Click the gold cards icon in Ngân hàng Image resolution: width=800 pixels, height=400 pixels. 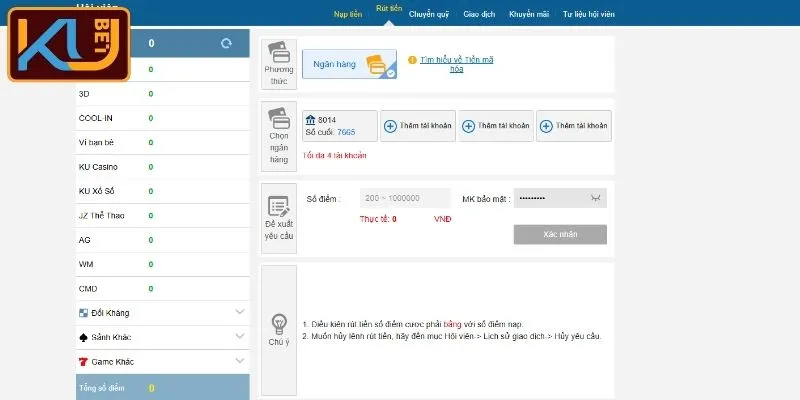(377, 64)
